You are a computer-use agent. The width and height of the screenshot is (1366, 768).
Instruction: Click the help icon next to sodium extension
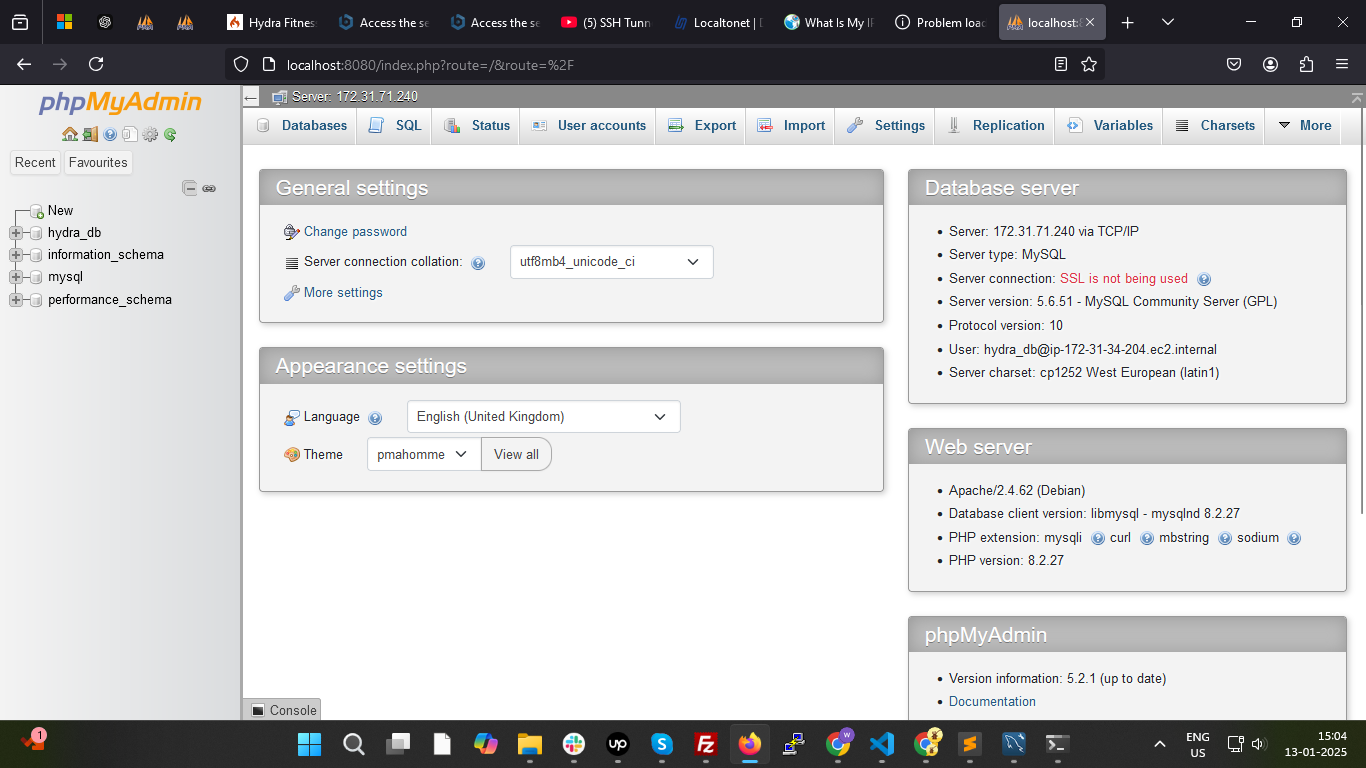(1294, 538)
